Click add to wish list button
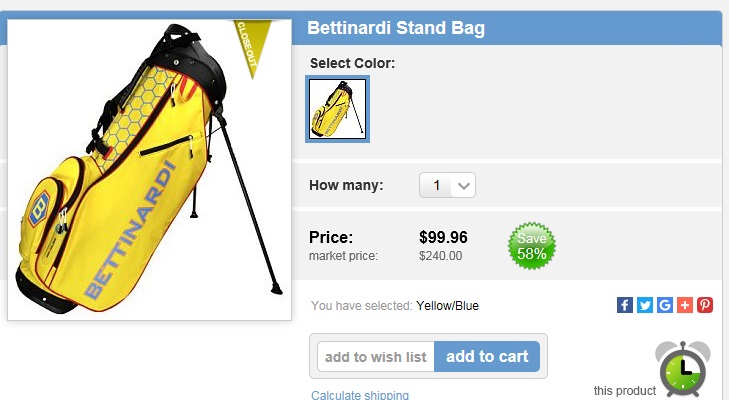 tap(376, 357)
